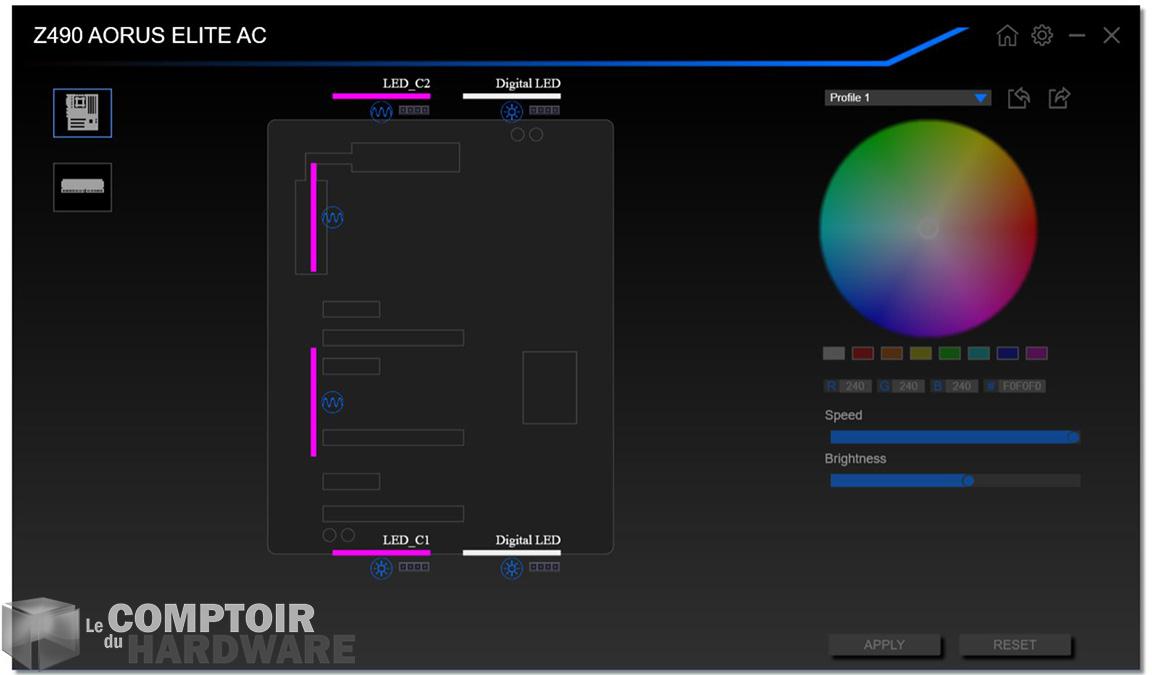This screenshot has width=1152, height=675.
Task: Choose the purple color swatch
Action: [x=1037, y=353]
